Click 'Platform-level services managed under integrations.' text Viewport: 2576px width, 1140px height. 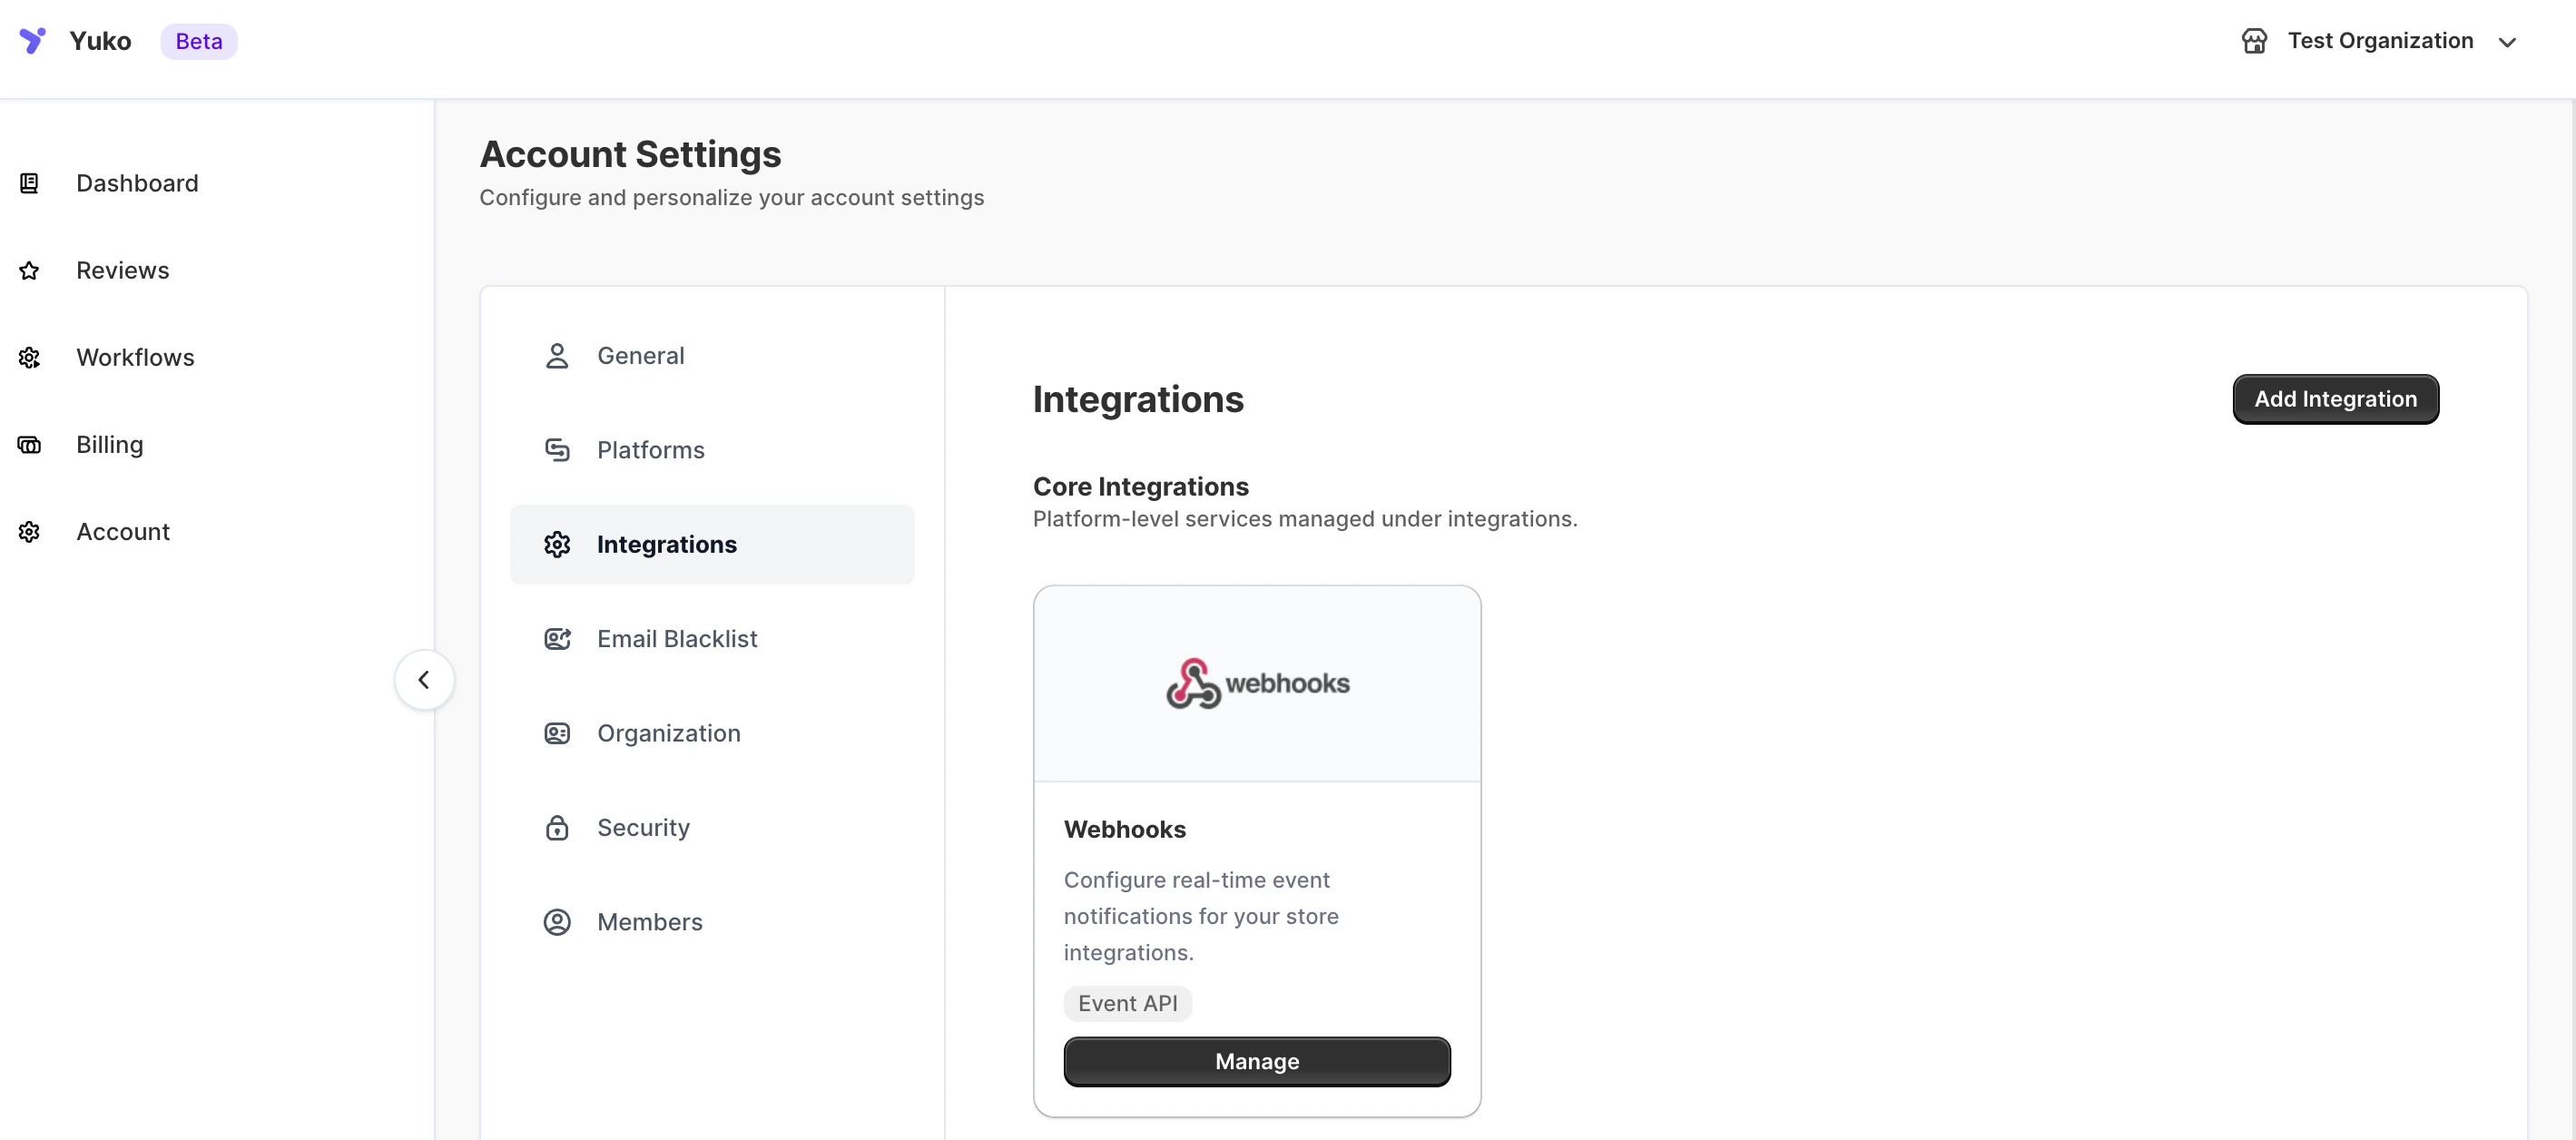tap(1305, 519)
